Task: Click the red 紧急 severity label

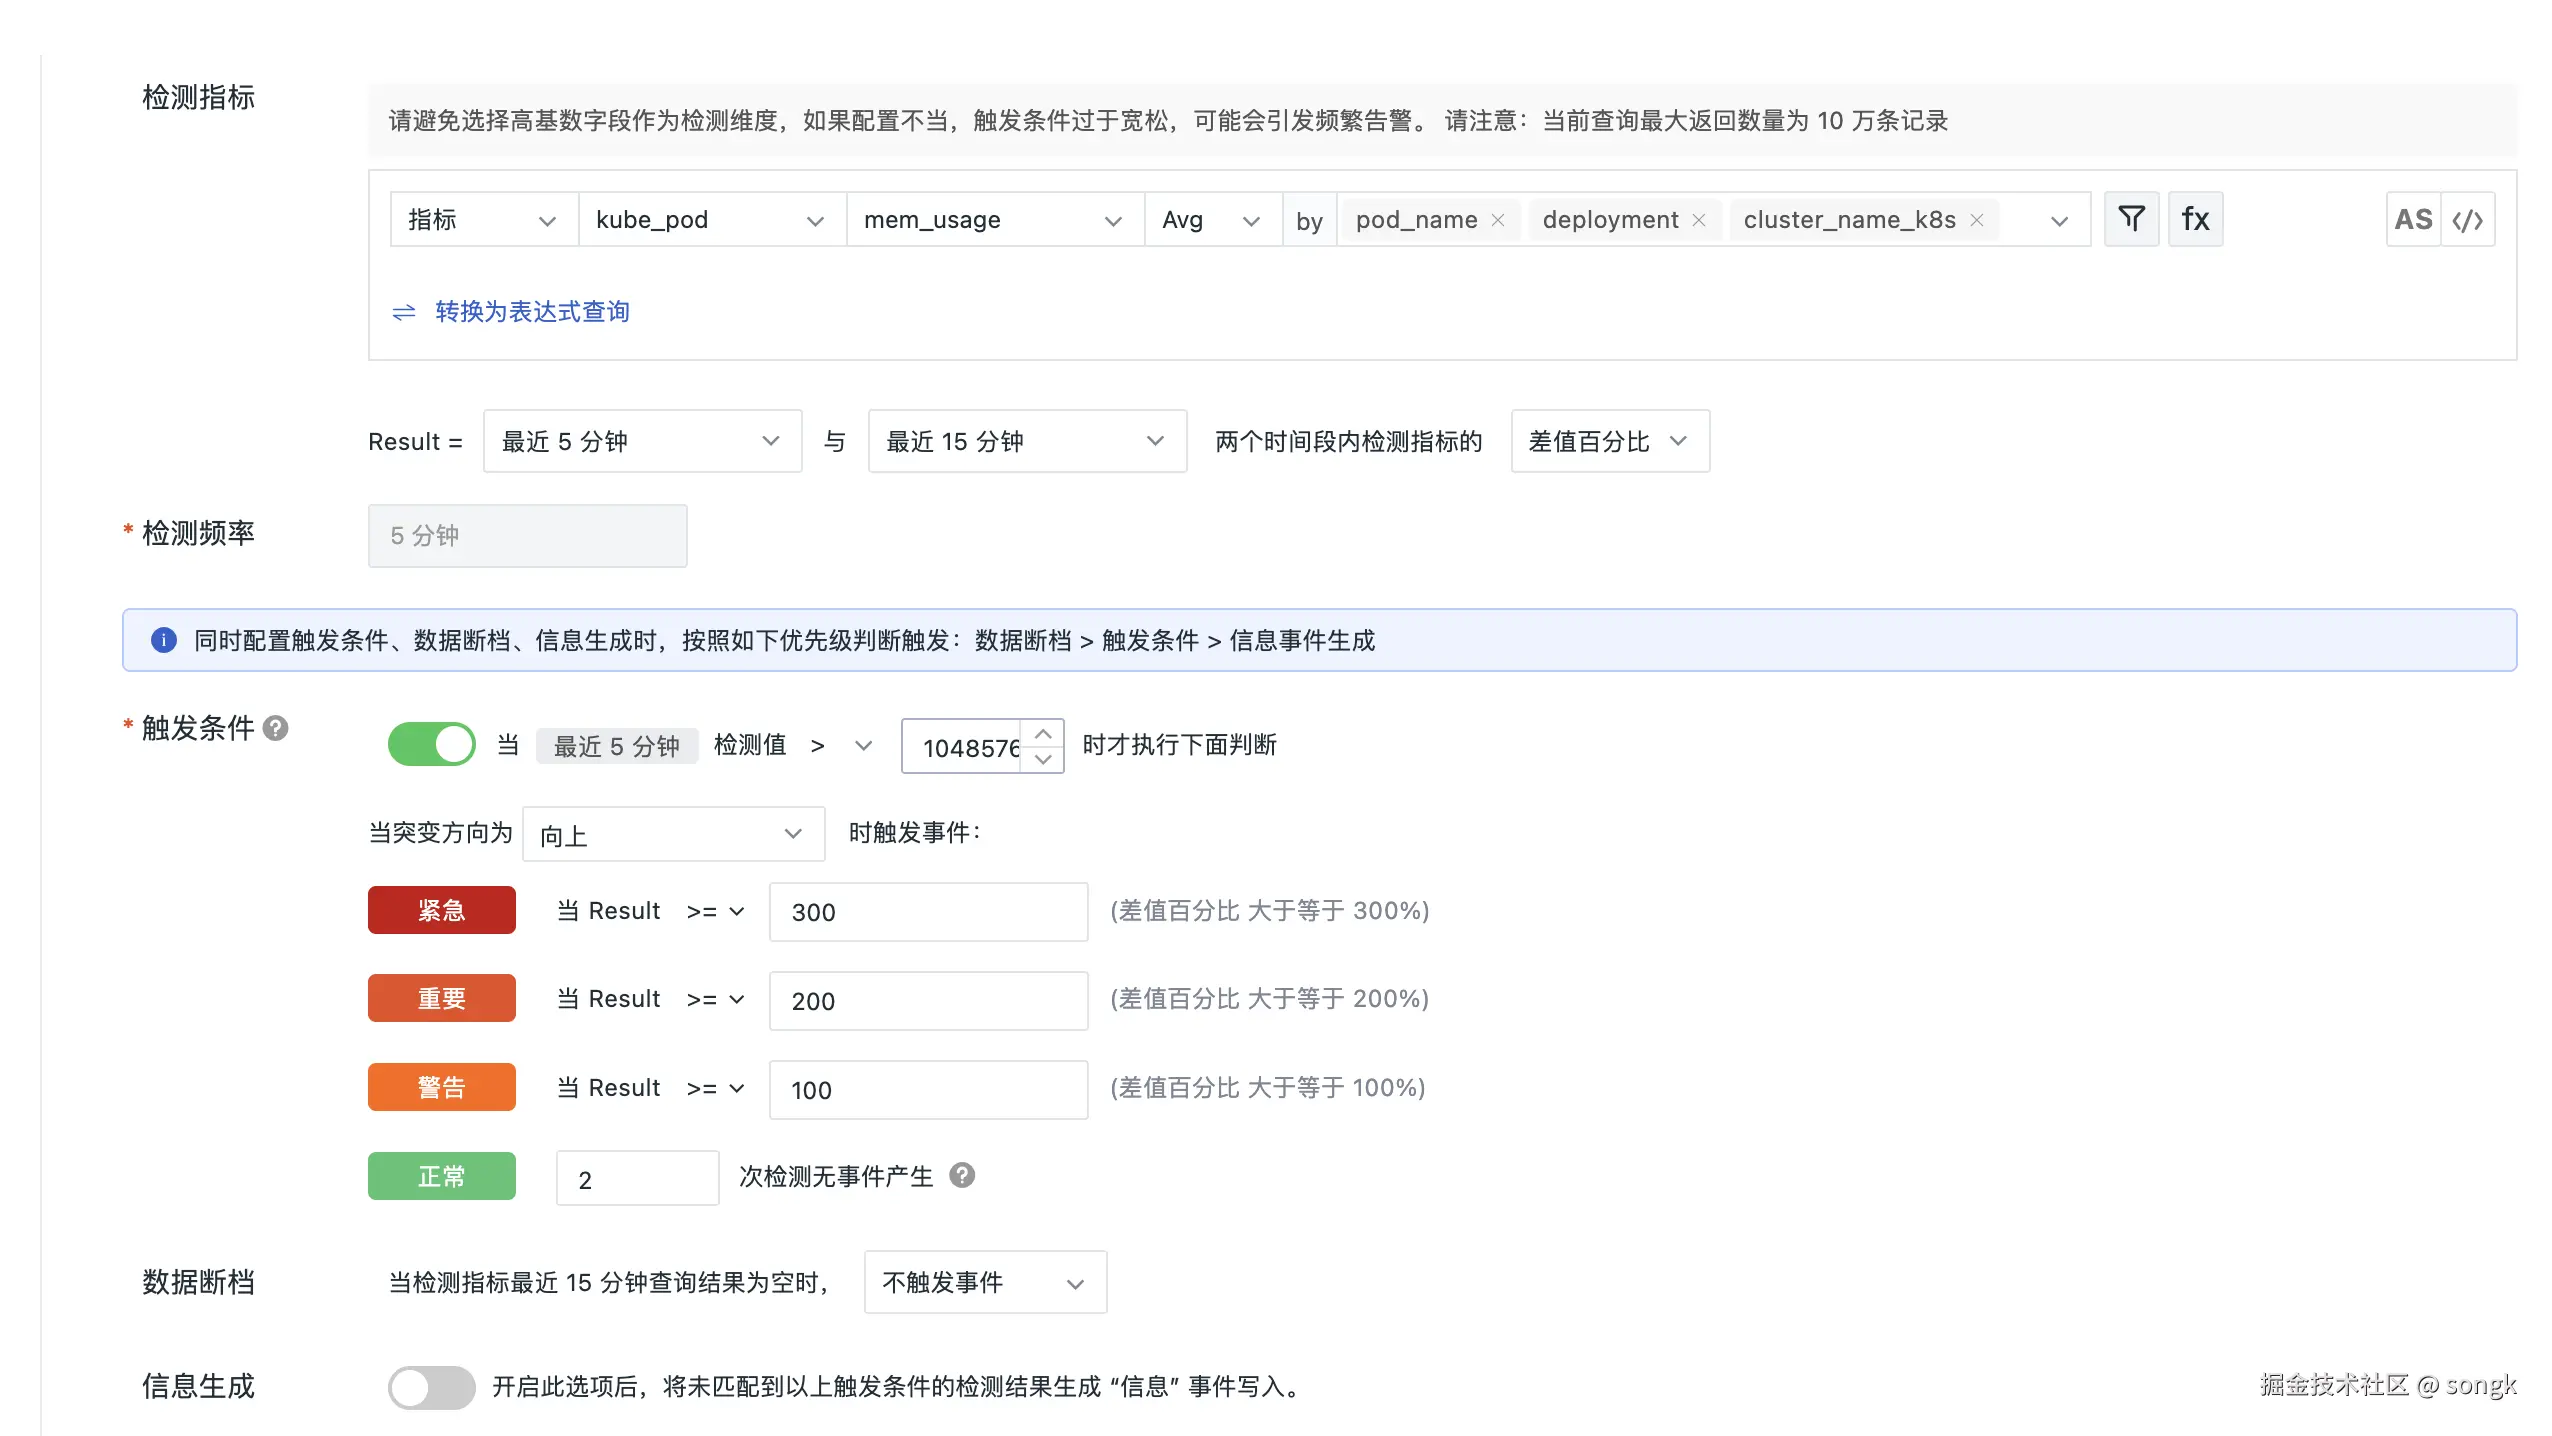Action: (x=441, y=910)
